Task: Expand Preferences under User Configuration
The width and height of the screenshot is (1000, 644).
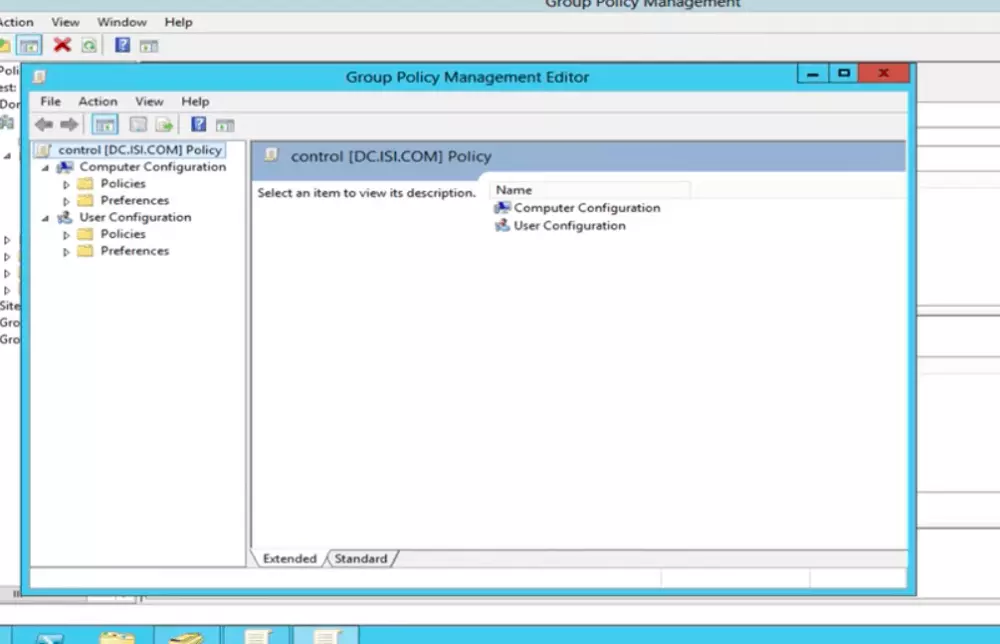Action: pyautogui.click(x=66, y=252)
